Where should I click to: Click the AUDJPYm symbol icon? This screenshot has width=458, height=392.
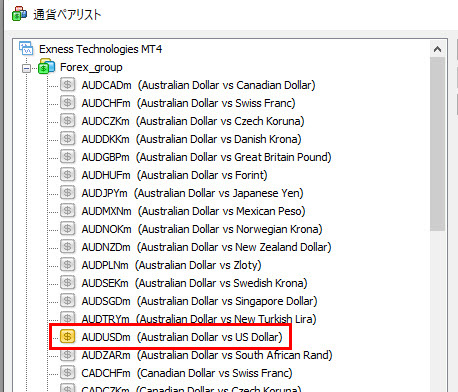pyautogui.click(x=67, y=193)
